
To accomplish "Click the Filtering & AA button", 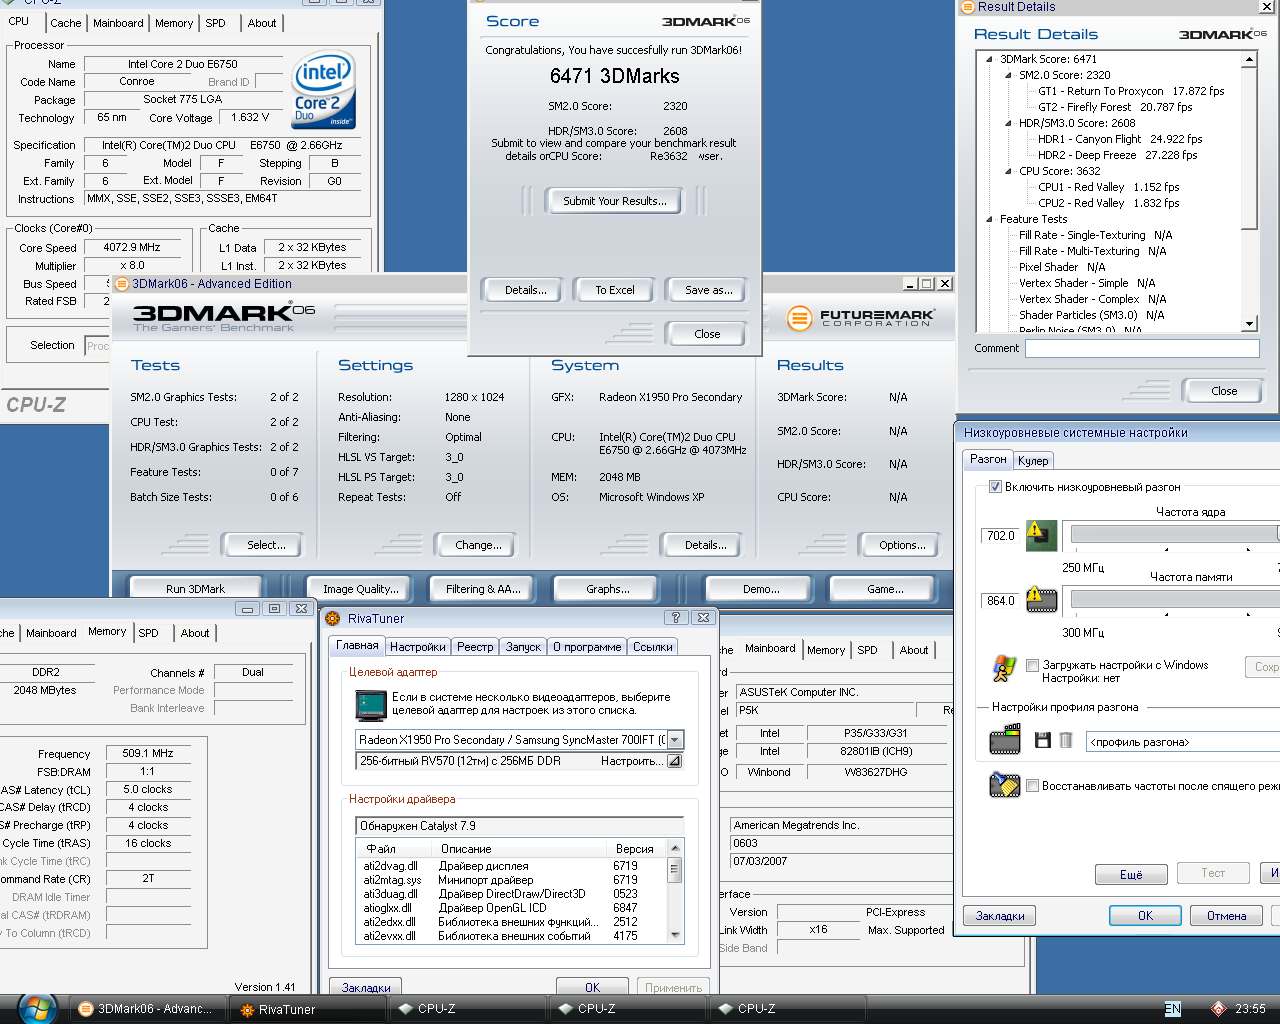I will pos(483,589).
